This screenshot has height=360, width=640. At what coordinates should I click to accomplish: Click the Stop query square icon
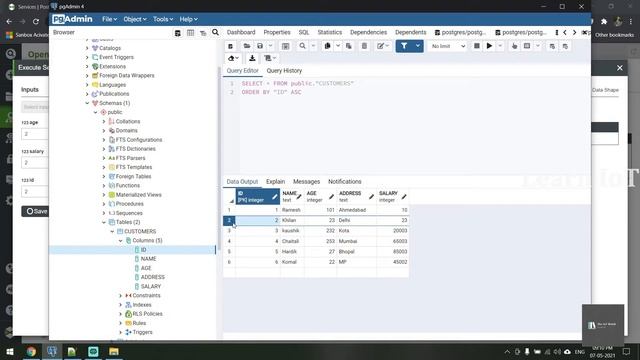476,46
